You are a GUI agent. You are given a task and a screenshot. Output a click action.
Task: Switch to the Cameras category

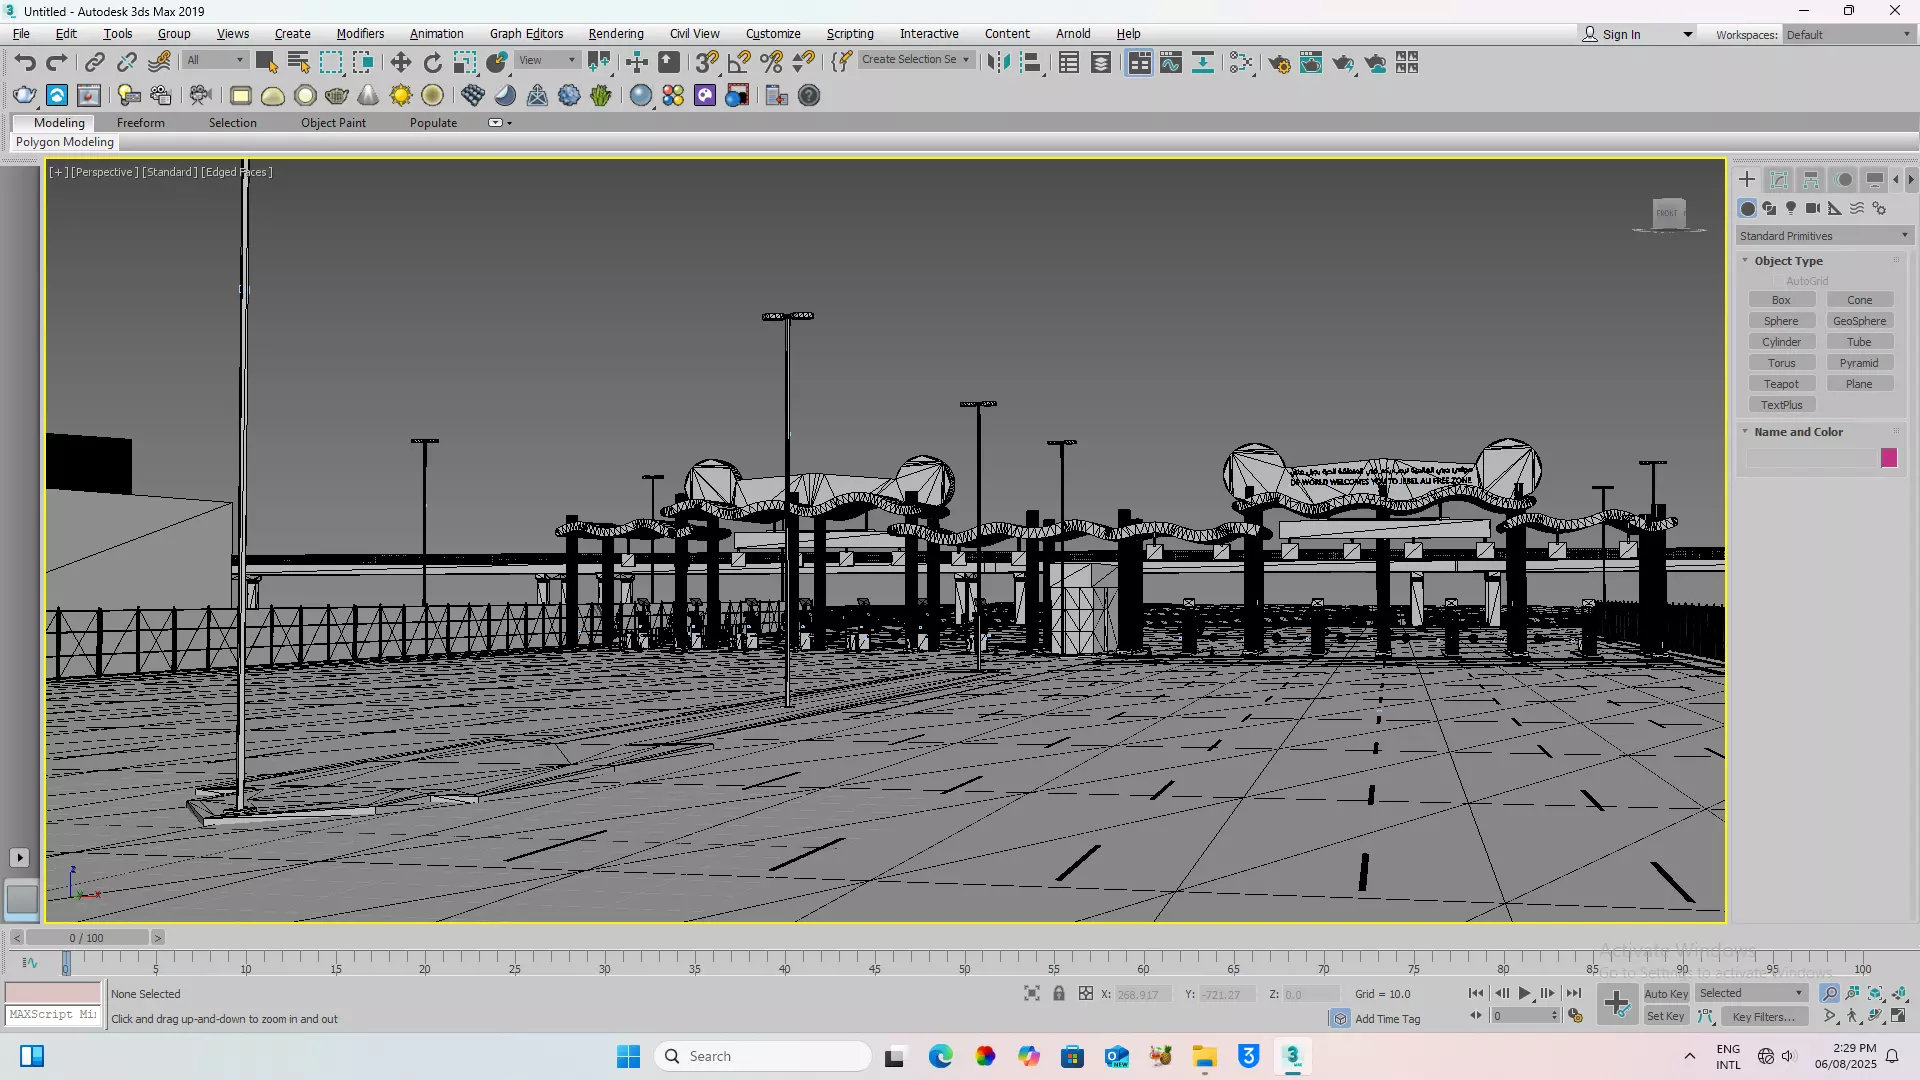1813,208
